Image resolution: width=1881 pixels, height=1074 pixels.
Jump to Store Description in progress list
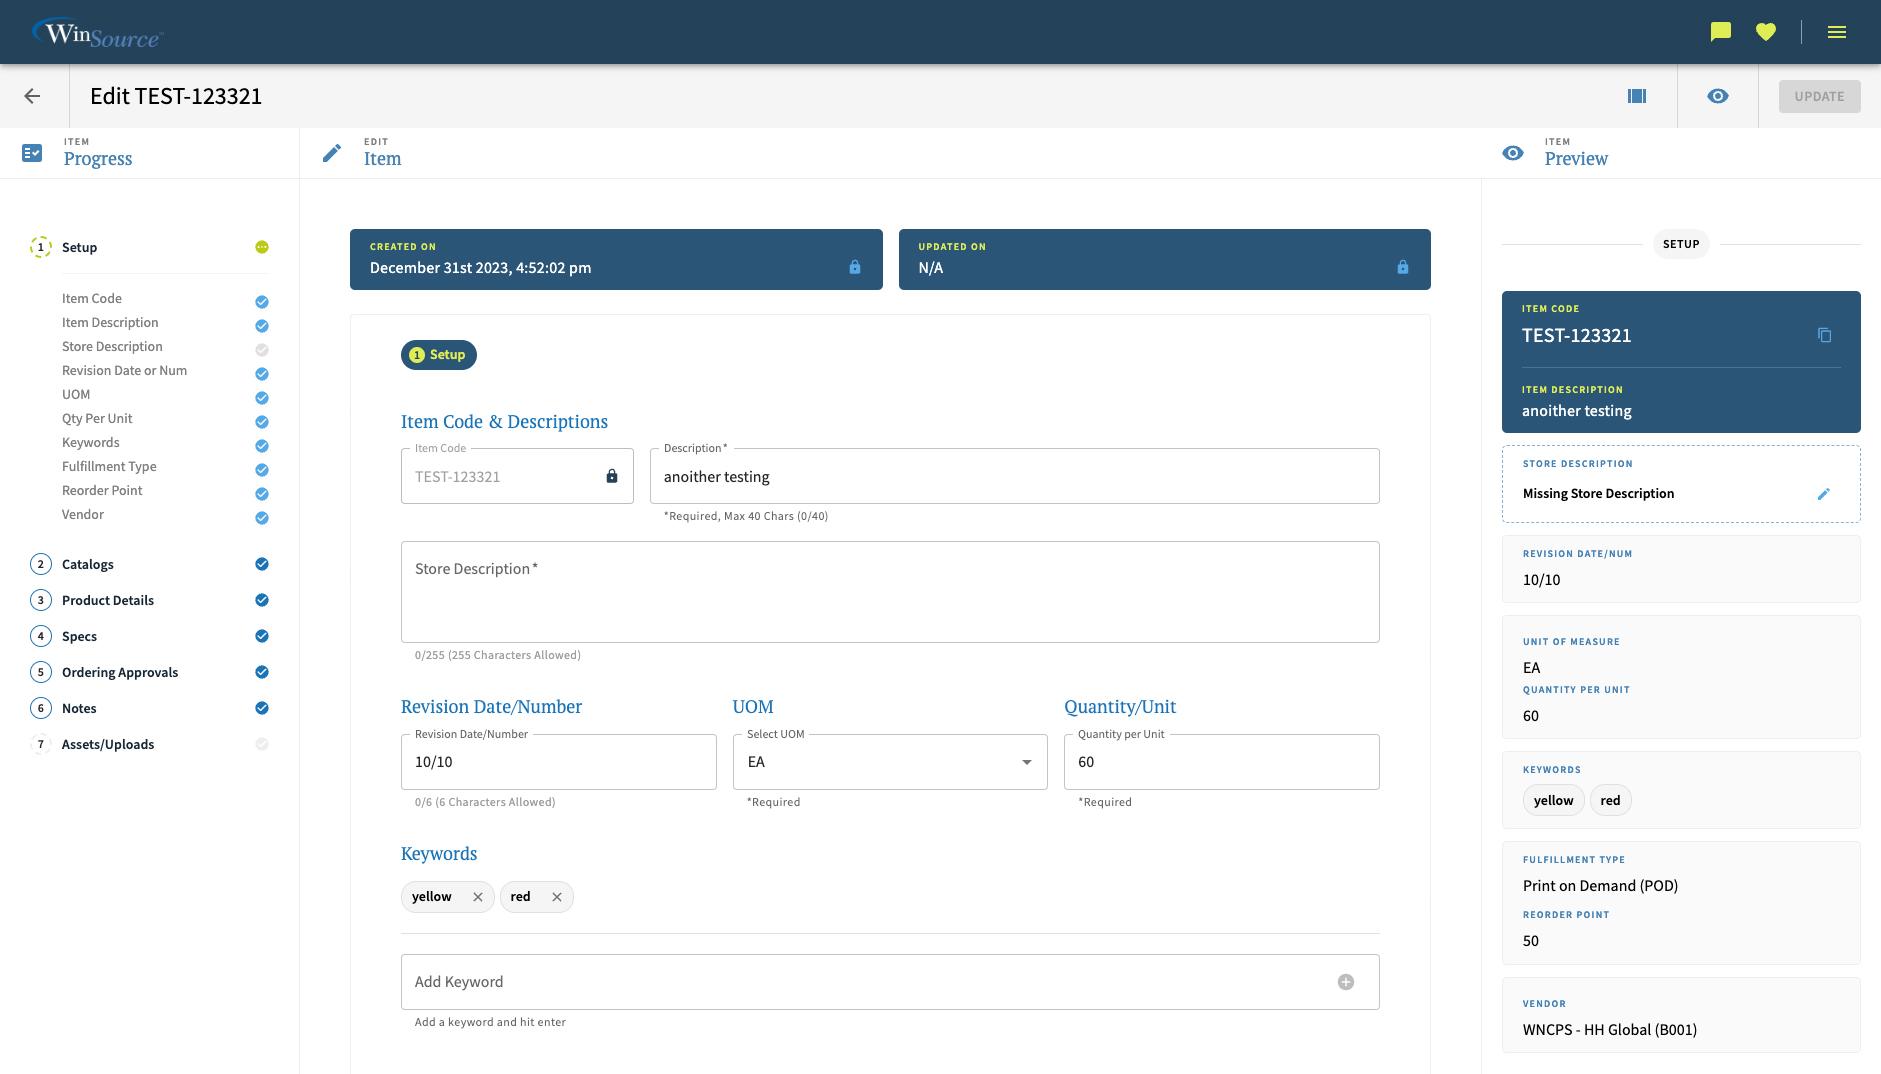click(x=112, y=347)
